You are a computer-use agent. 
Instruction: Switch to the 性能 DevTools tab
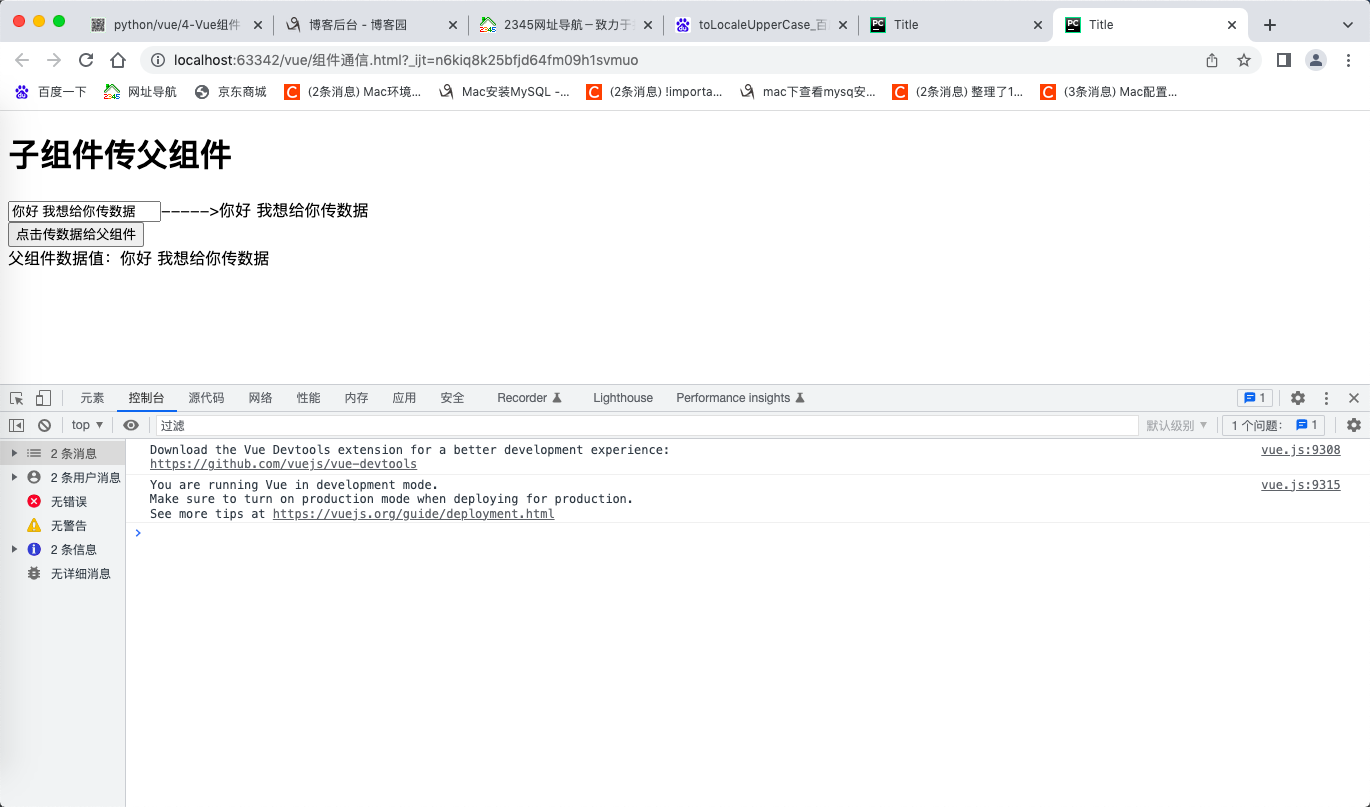coord(308,398)
